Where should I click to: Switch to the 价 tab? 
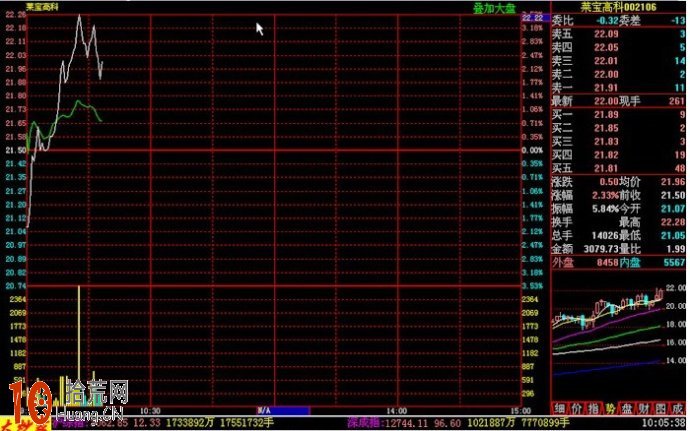[x=576, y=408]
